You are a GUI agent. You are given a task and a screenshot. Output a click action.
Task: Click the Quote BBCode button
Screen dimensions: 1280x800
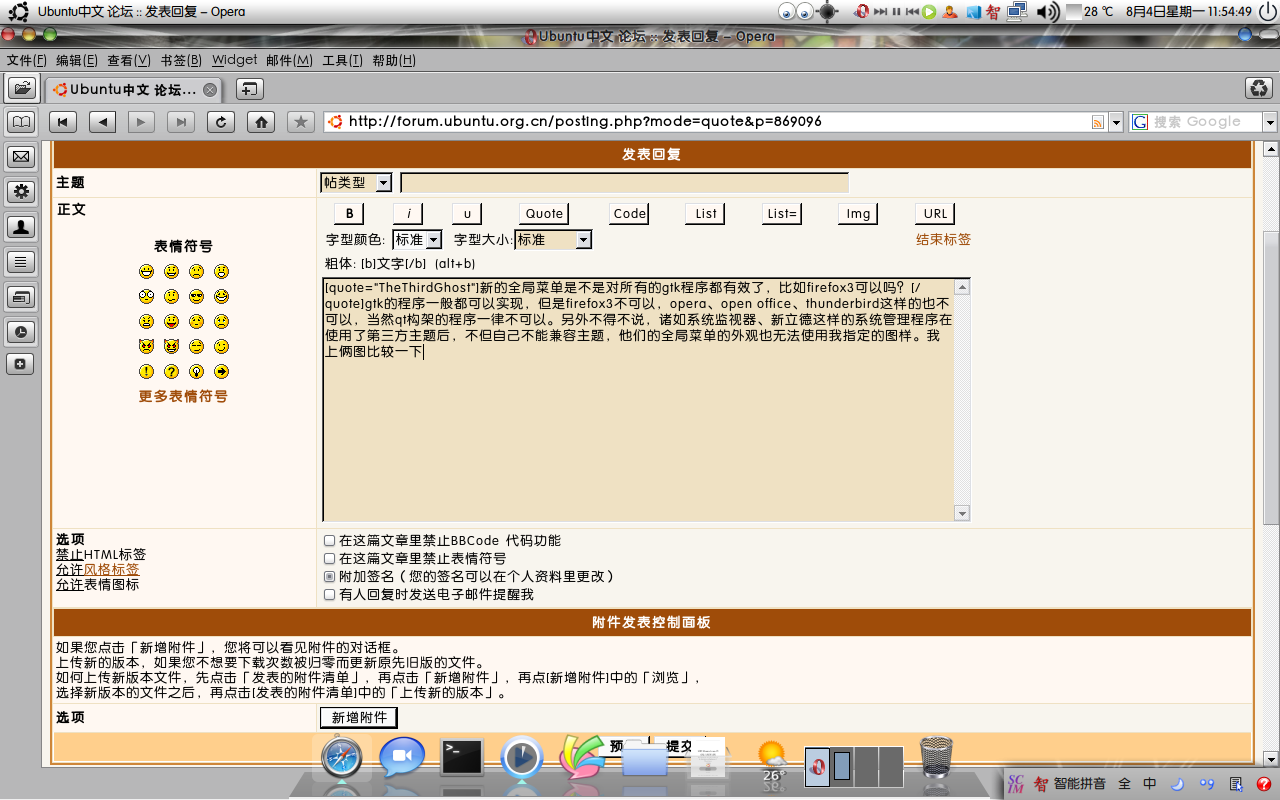point(545,214)
